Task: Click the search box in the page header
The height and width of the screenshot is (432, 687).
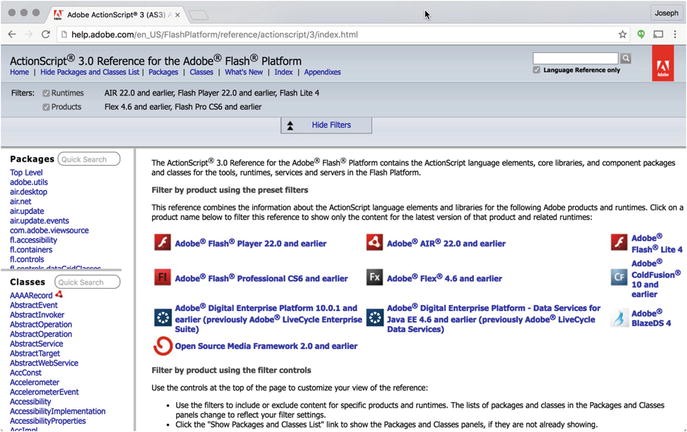Action: pyautogui.click(x=575, y=58)
